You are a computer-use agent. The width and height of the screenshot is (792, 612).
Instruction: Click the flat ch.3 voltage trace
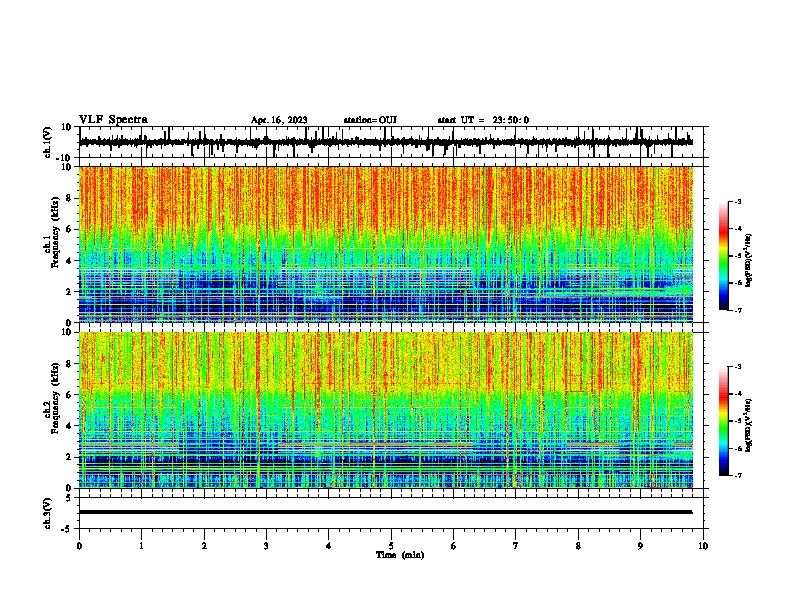coord(386,512)
